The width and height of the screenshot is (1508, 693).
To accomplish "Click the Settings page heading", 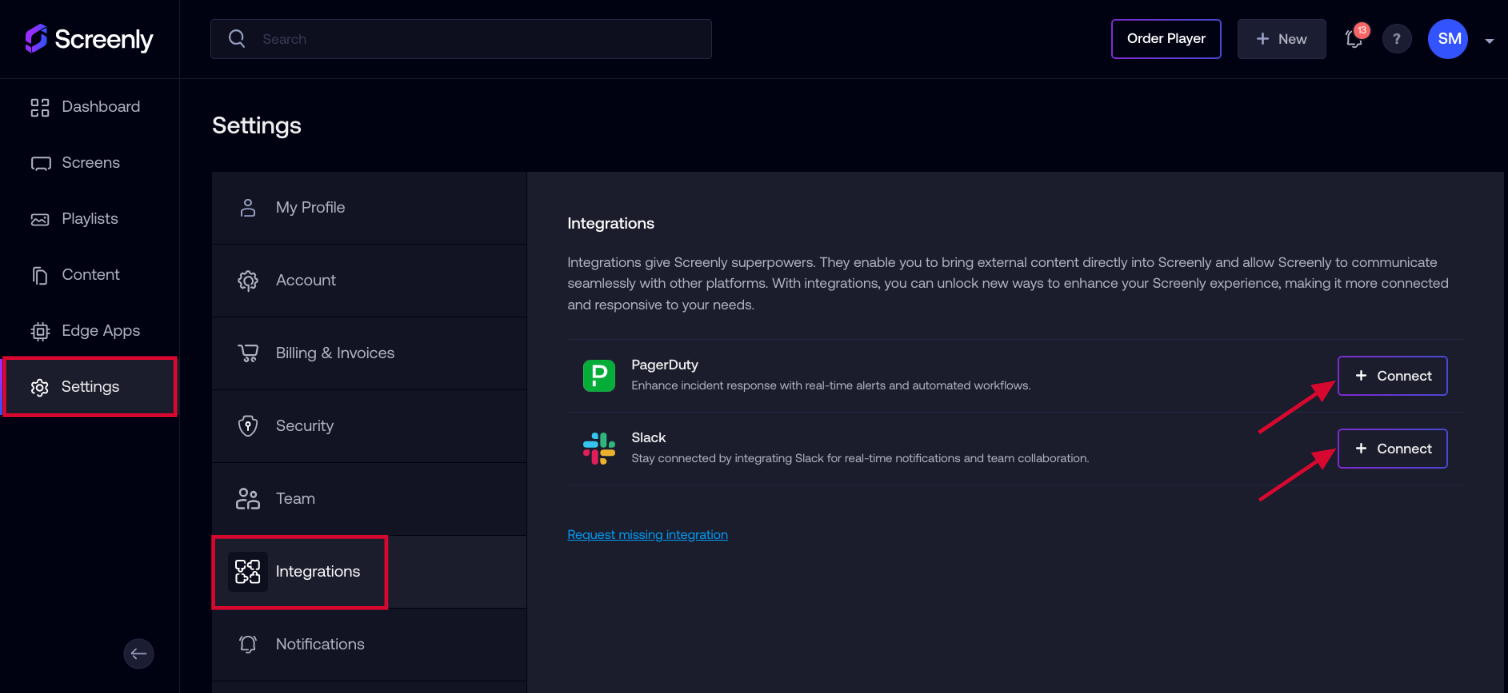I will click(x=257, y=126).
